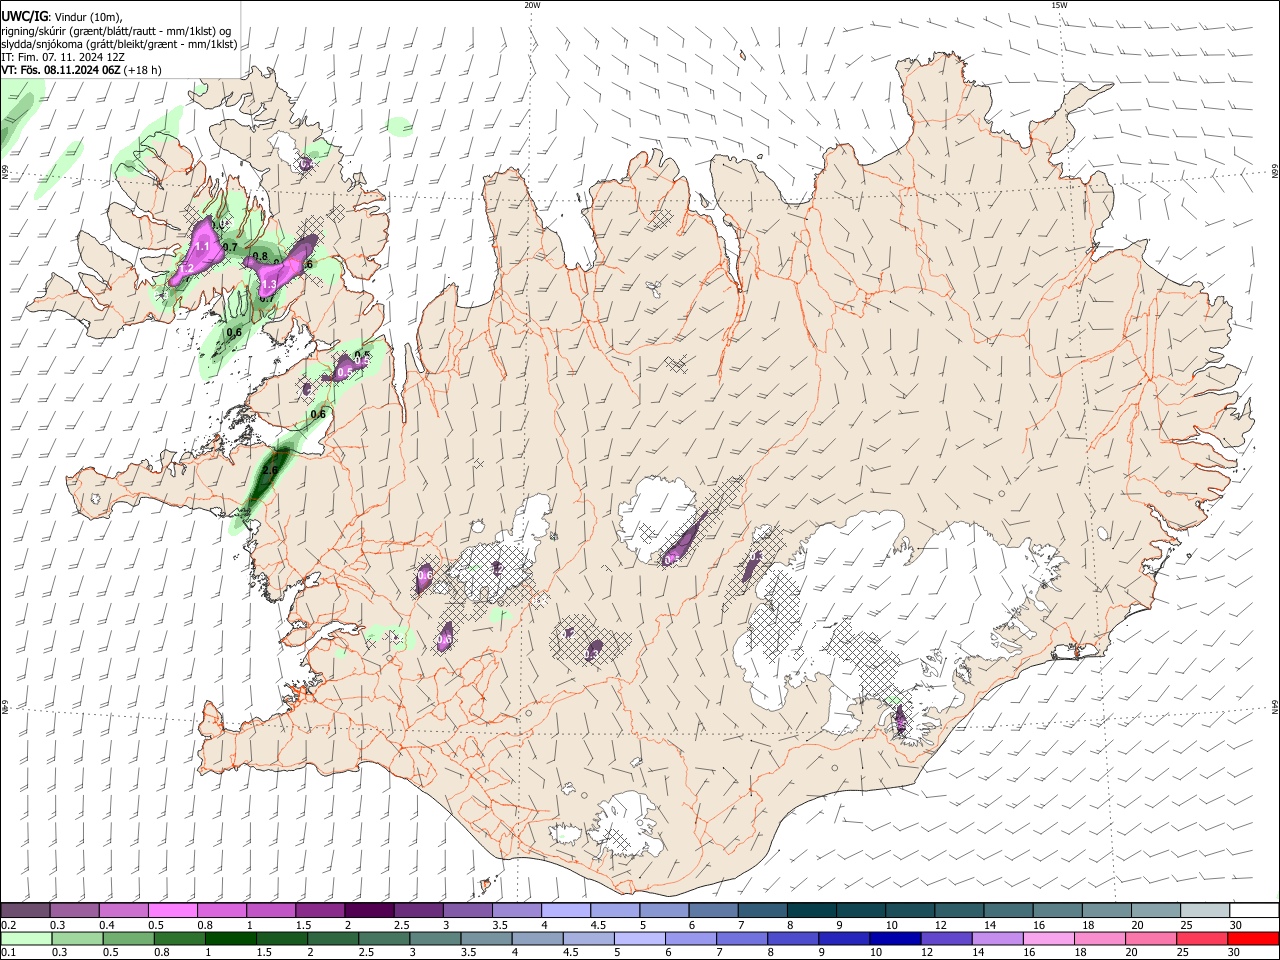The height and width of the screenshot is (960, 1280).
Task: Click the pale green 0.1 swatch, lower legend row
Action: [26, 938]
